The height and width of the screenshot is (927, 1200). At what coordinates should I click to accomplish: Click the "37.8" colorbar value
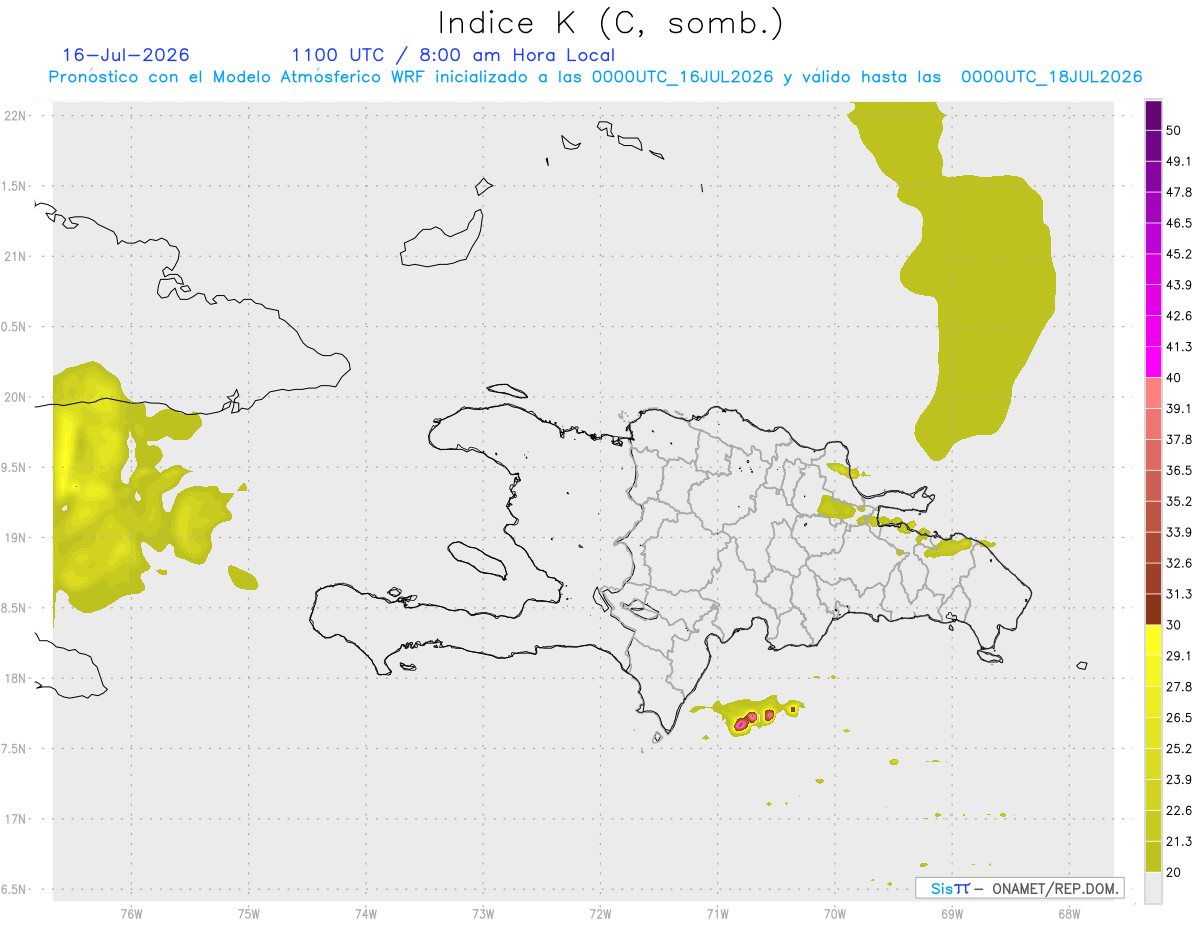coord(1180,439)
